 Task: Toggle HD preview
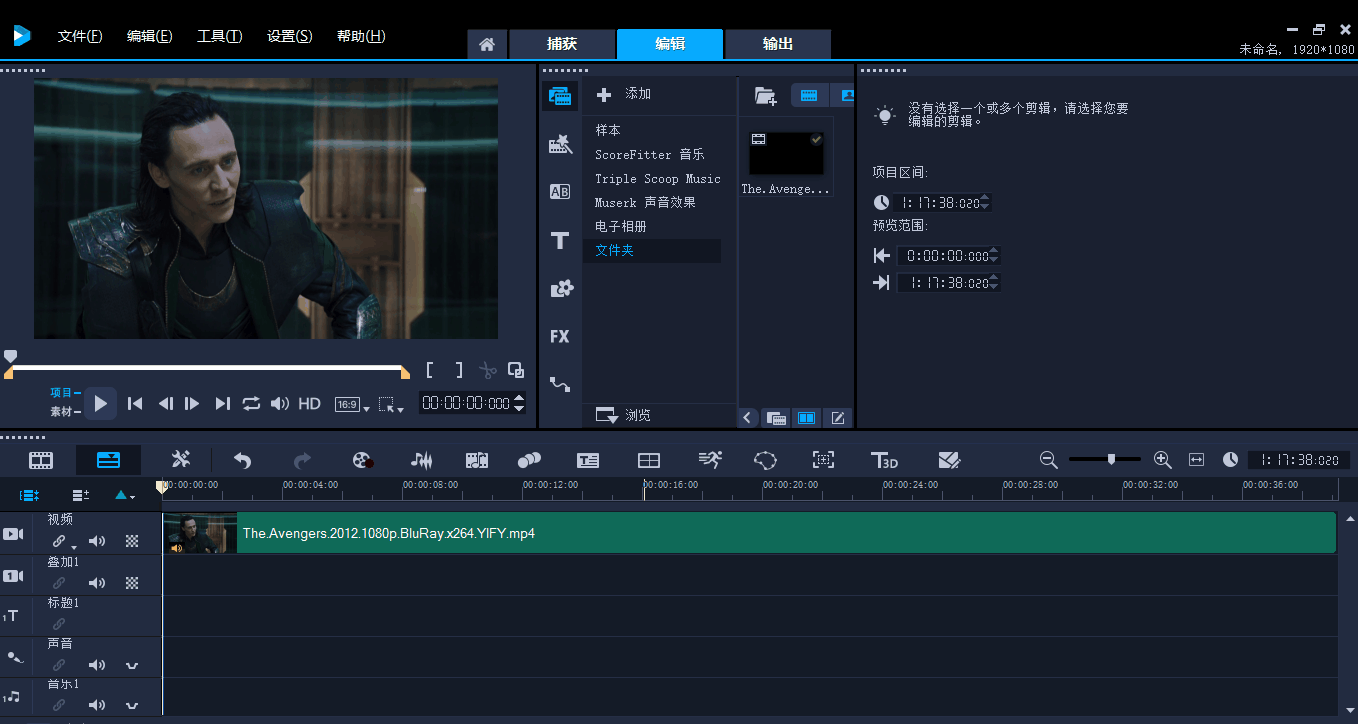point(310,404)
